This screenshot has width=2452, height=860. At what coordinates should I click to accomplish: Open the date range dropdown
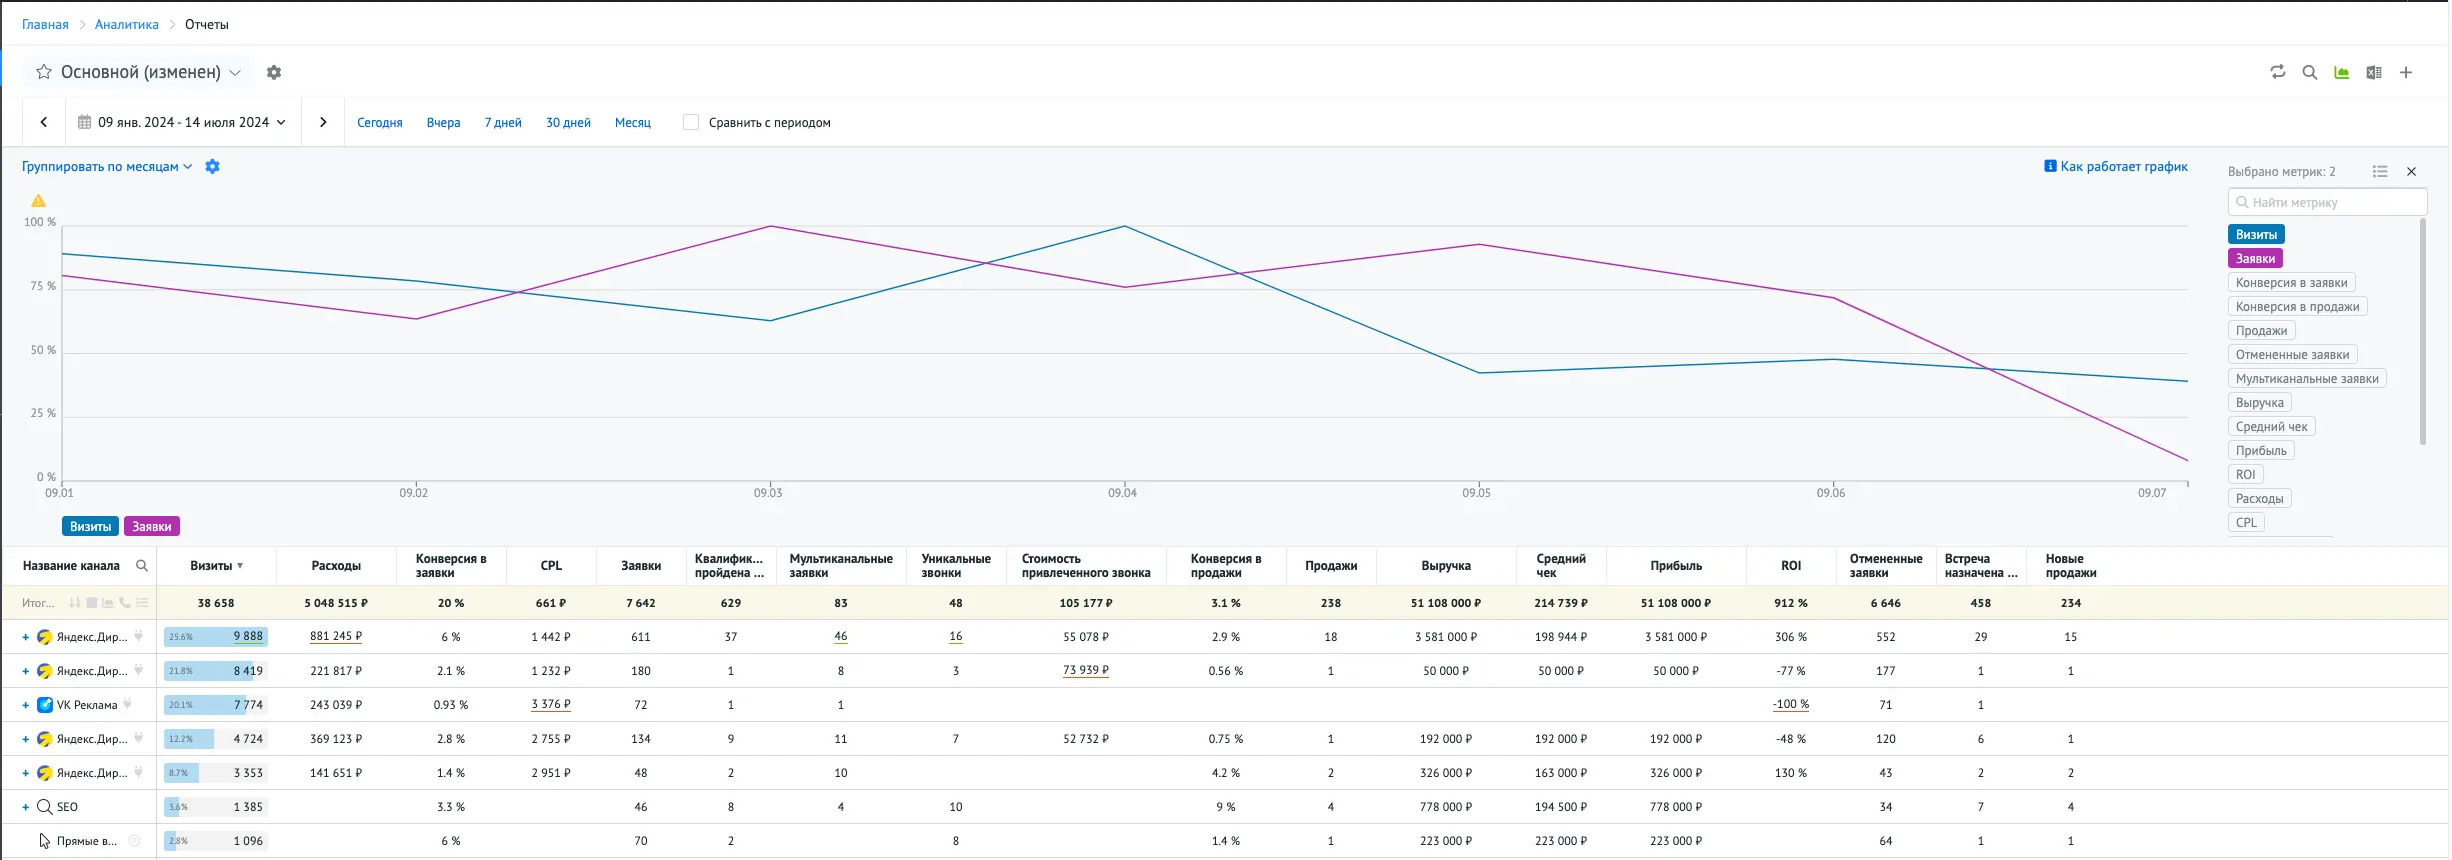182,122
